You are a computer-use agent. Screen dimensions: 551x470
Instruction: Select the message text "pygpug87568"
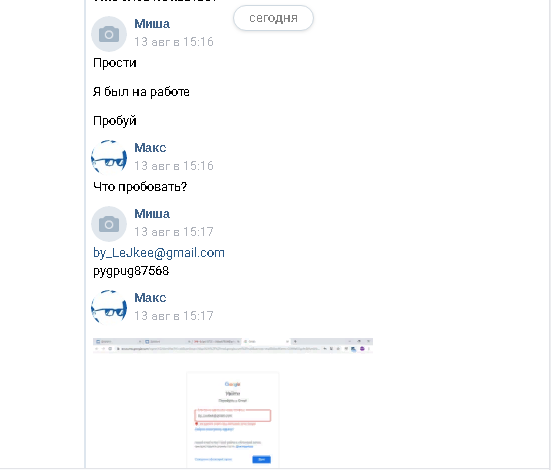pyautogui.click(x=131, y=271)
